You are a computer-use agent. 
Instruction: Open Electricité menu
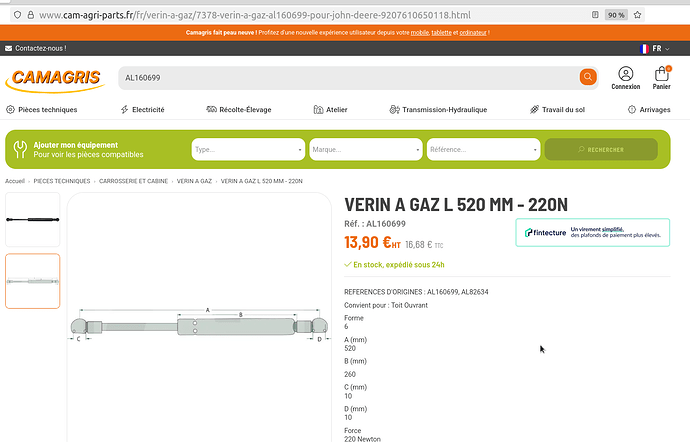click(148, 110)
